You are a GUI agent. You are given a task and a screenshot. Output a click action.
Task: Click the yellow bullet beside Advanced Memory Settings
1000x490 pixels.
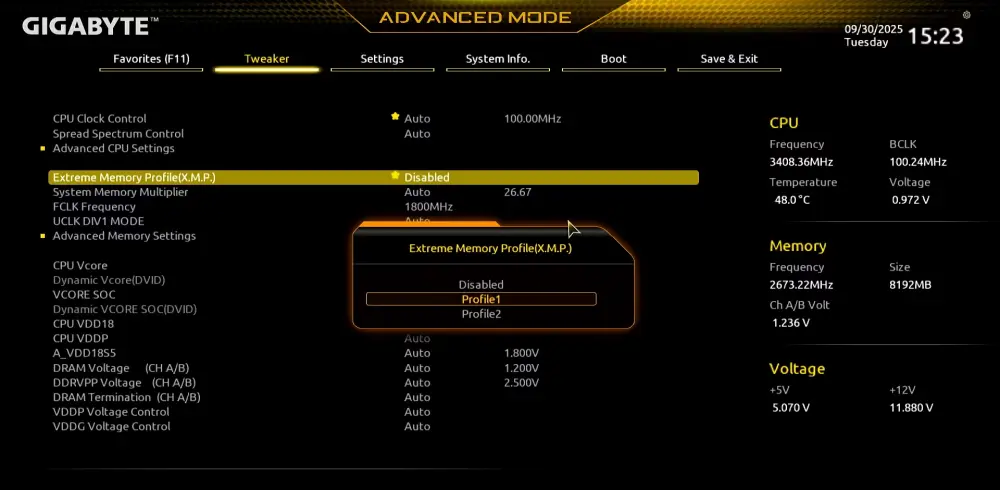[43, 236]
